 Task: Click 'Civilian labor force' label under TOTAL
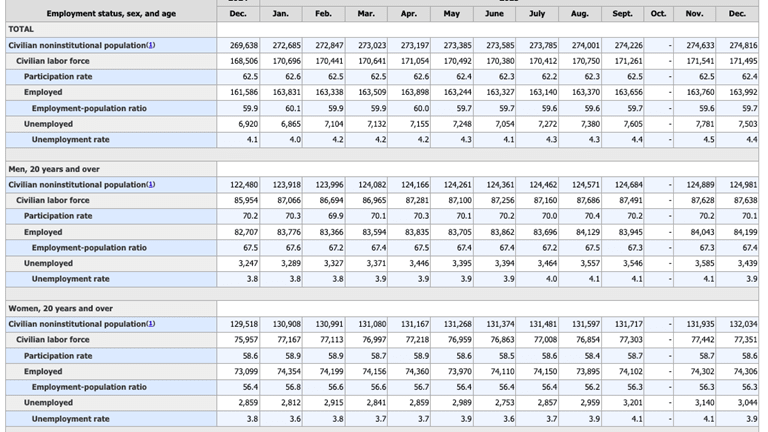(x=53, y=61)
